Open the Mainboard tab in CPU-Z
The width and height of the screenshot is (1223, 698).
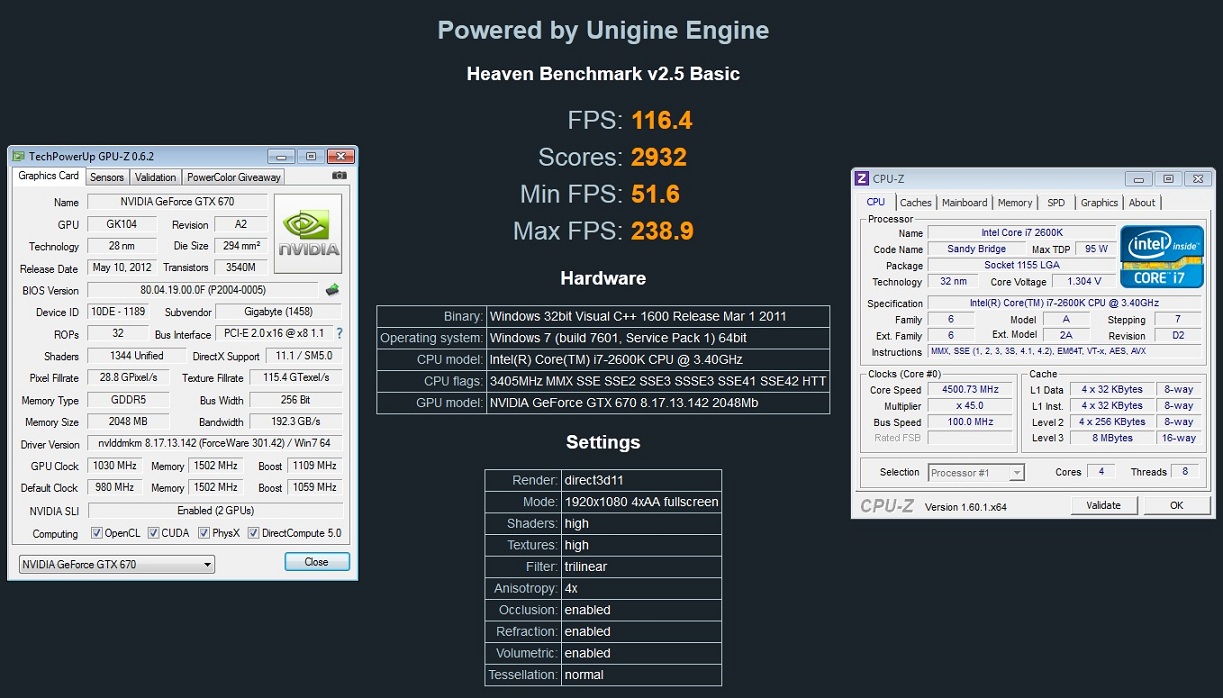[x=964, y=202]
